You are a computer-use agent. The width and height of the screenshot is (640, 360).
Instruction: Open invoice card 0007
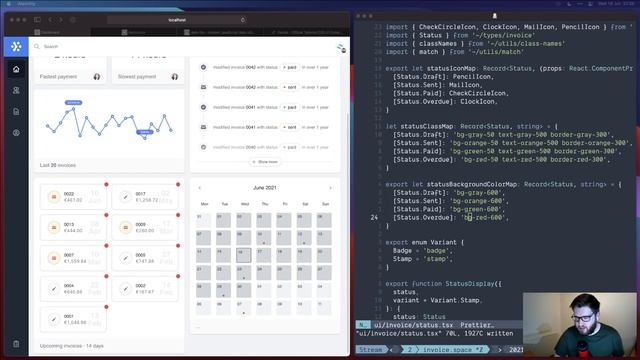pyautogui.click(x=73, y=258)
